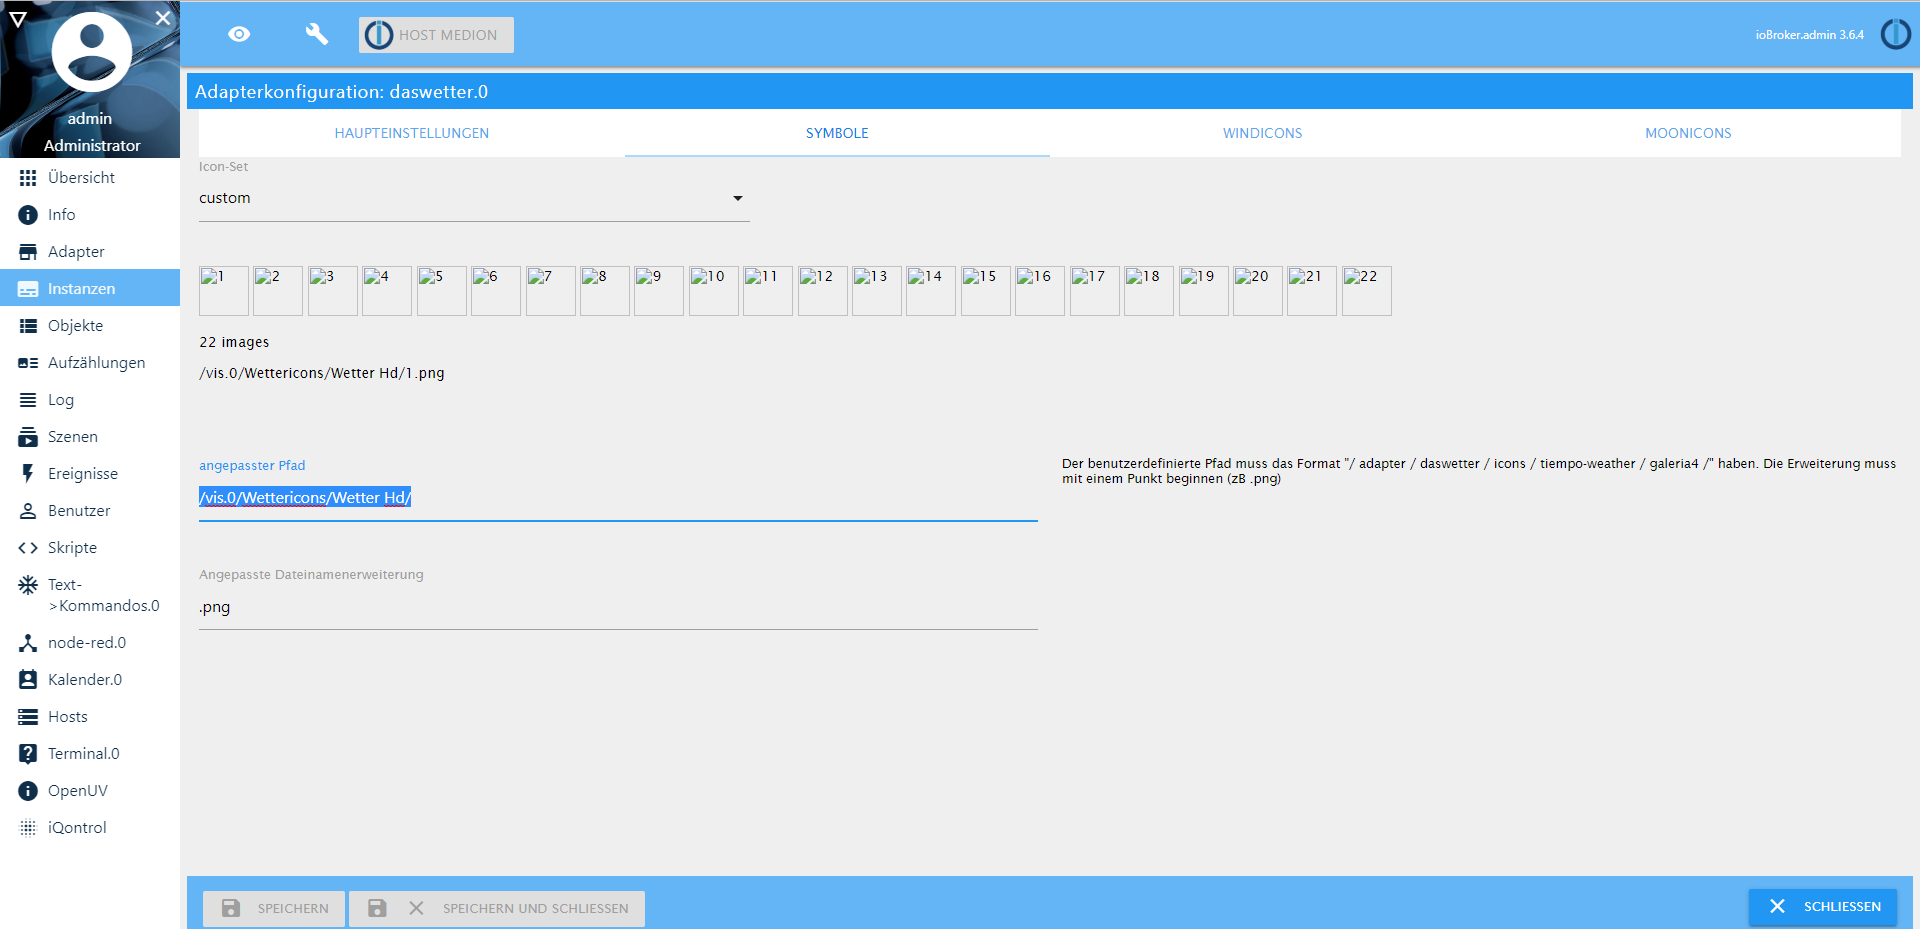Open the node-red.0 instance
This screenshot has width=1920, height=929.
coord(88,642)
